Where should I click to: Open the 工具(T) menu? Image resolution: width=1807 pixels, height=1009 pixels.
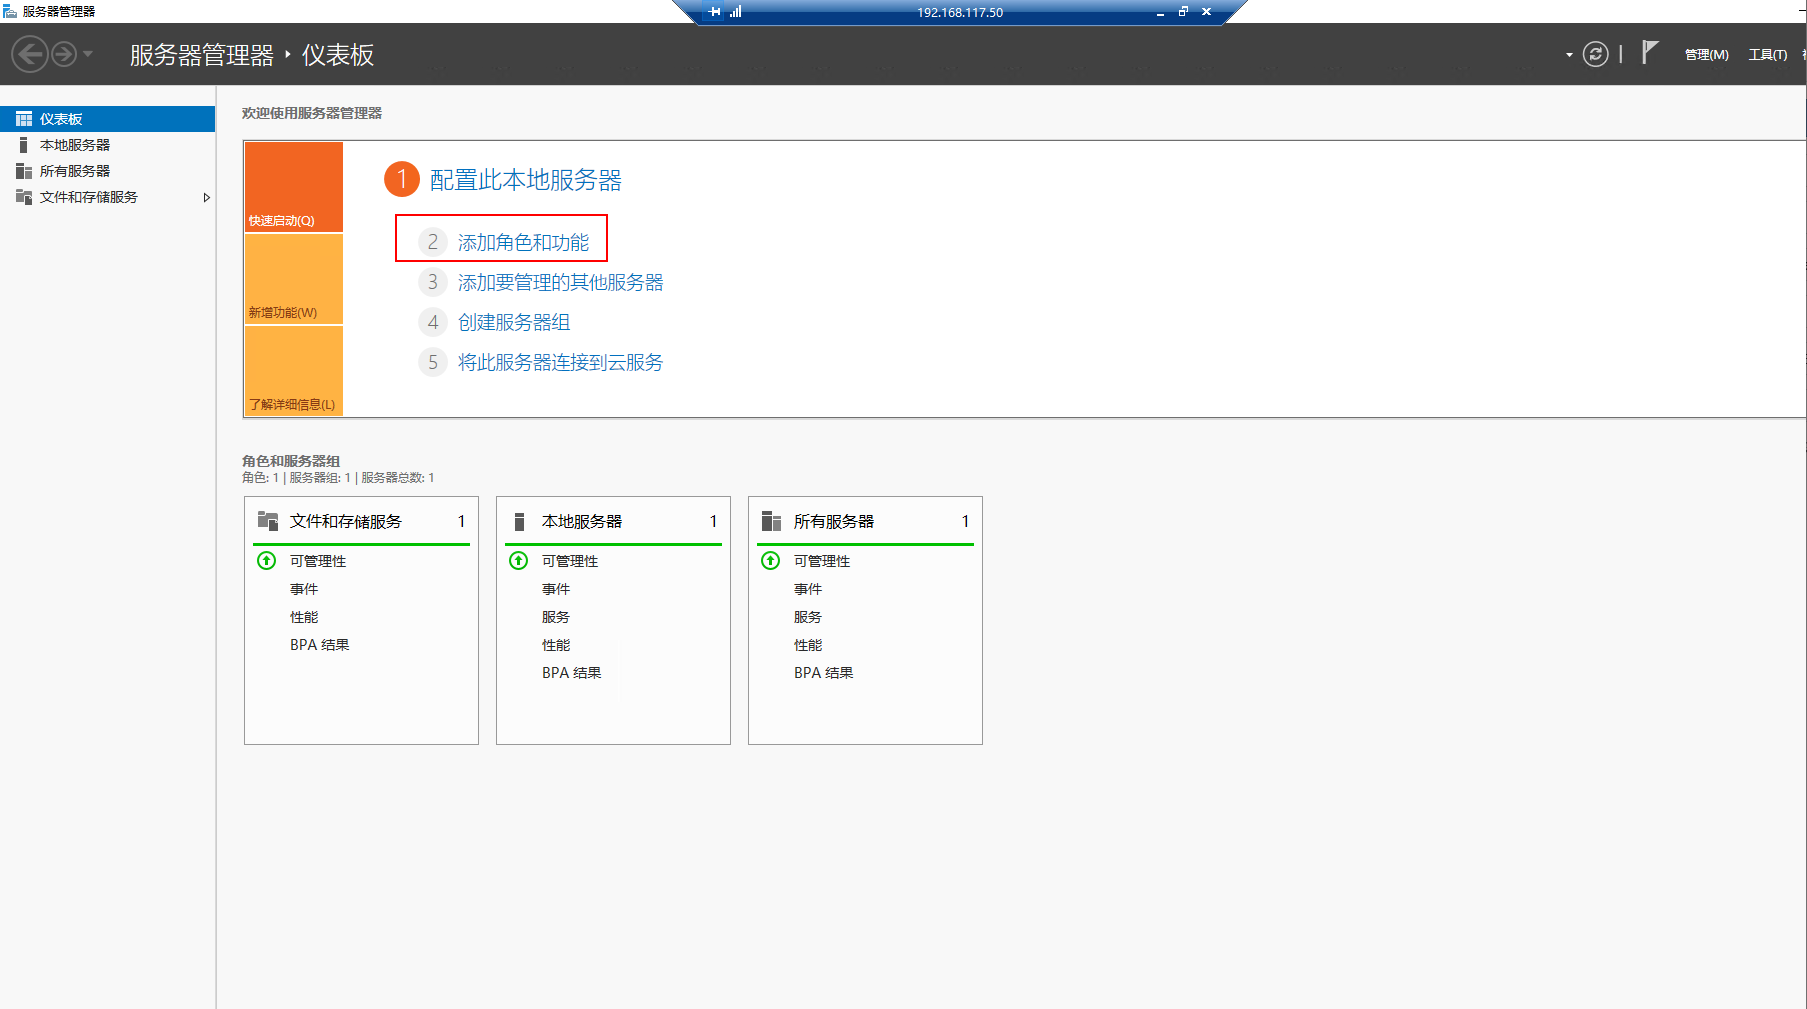(1767, 55)
